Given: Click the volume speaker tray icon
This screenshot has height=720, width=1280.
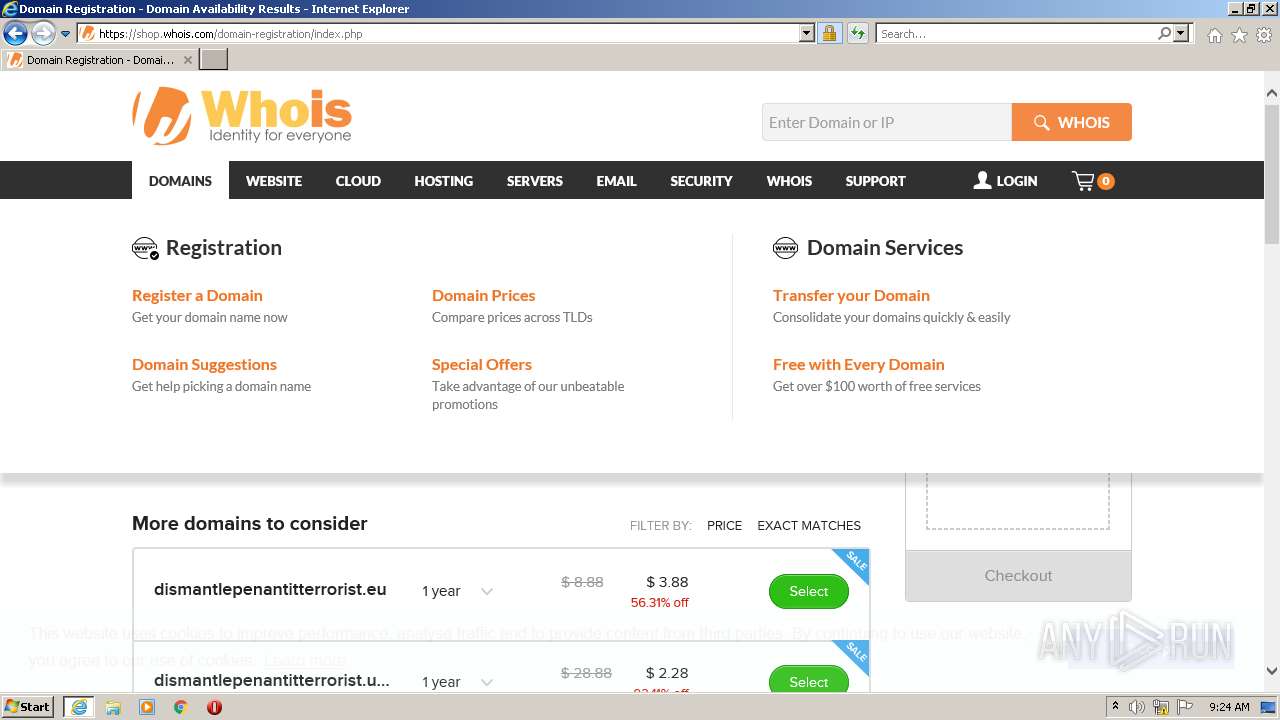Looking at the screenshot, I should click(x=1137, y=707).
